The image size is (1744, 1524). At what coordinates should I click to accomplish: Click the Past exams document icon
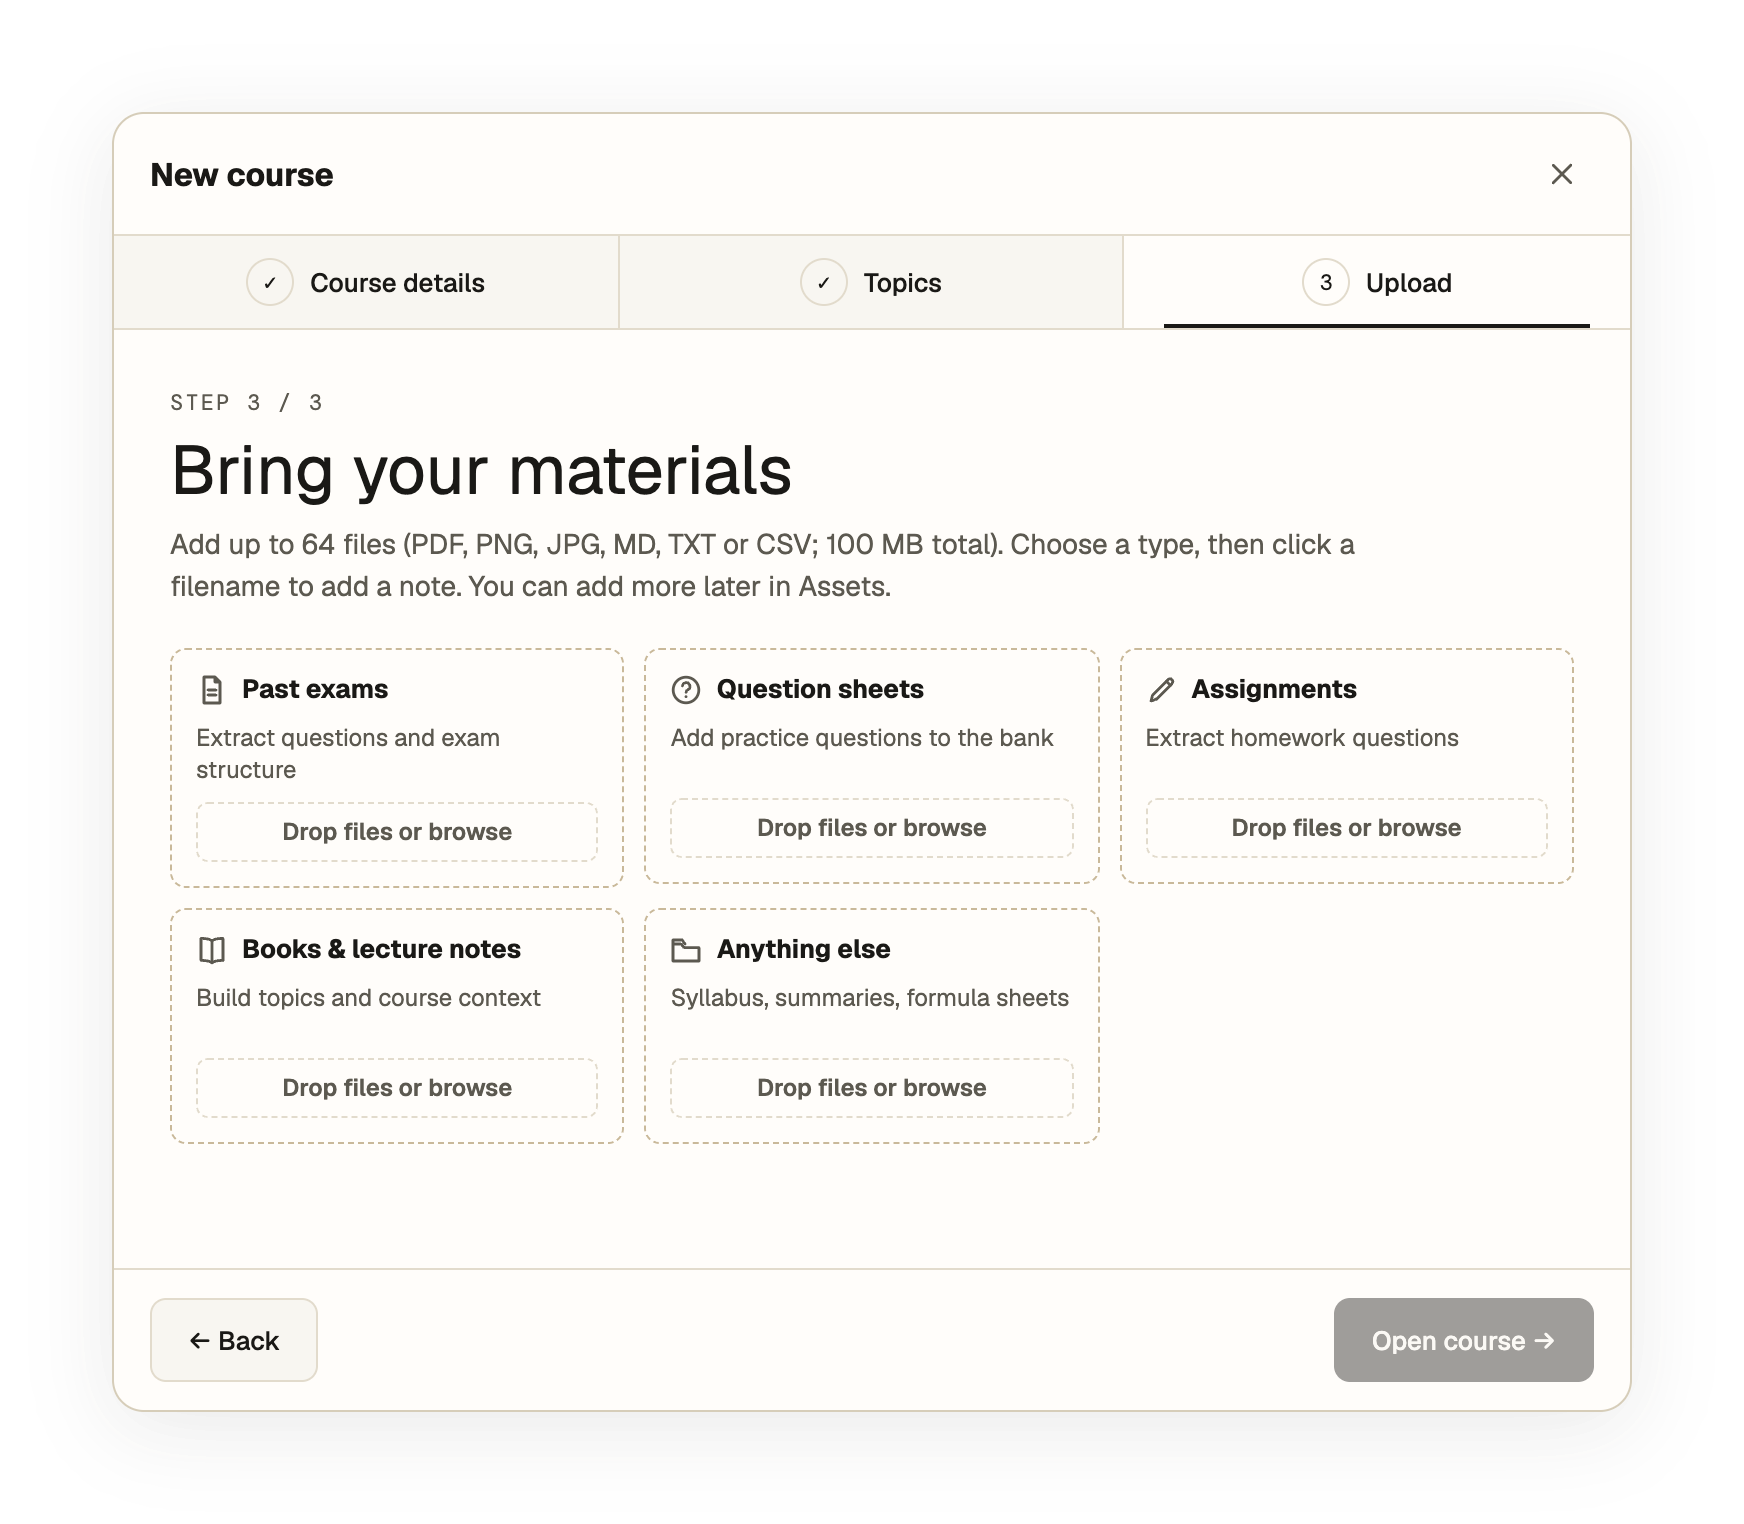[212, 690]
